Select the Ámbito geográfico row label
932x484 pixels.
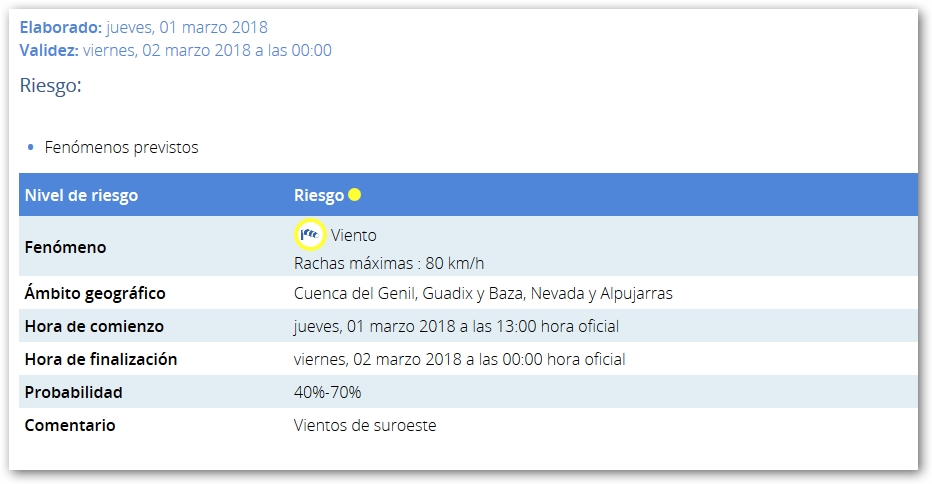pyautogui.click(x=95, y=294)
